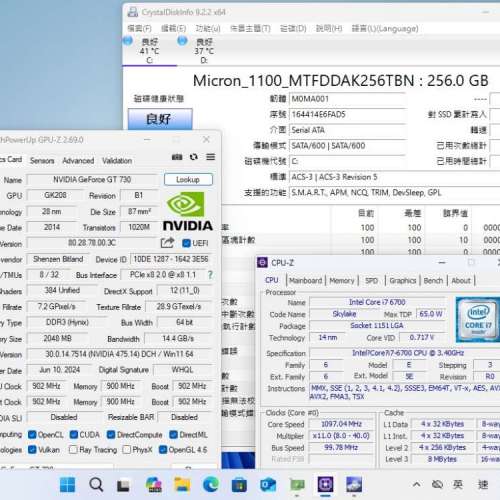The height and width of the screenshot is (500, 500).
Task: Switch to GPU-Z Validation tab
Action: pyautogui.click(x=117, y=161)
